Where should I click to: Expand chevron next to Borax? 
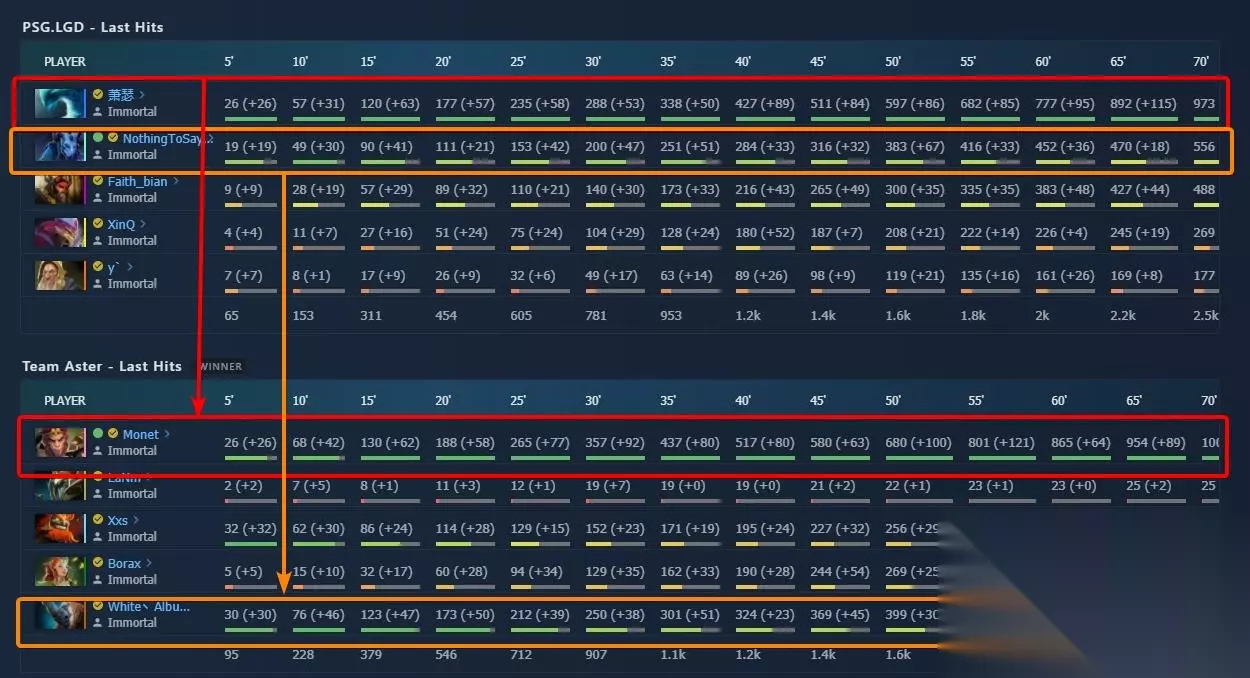pyautogui.click(x=150, y=563)
